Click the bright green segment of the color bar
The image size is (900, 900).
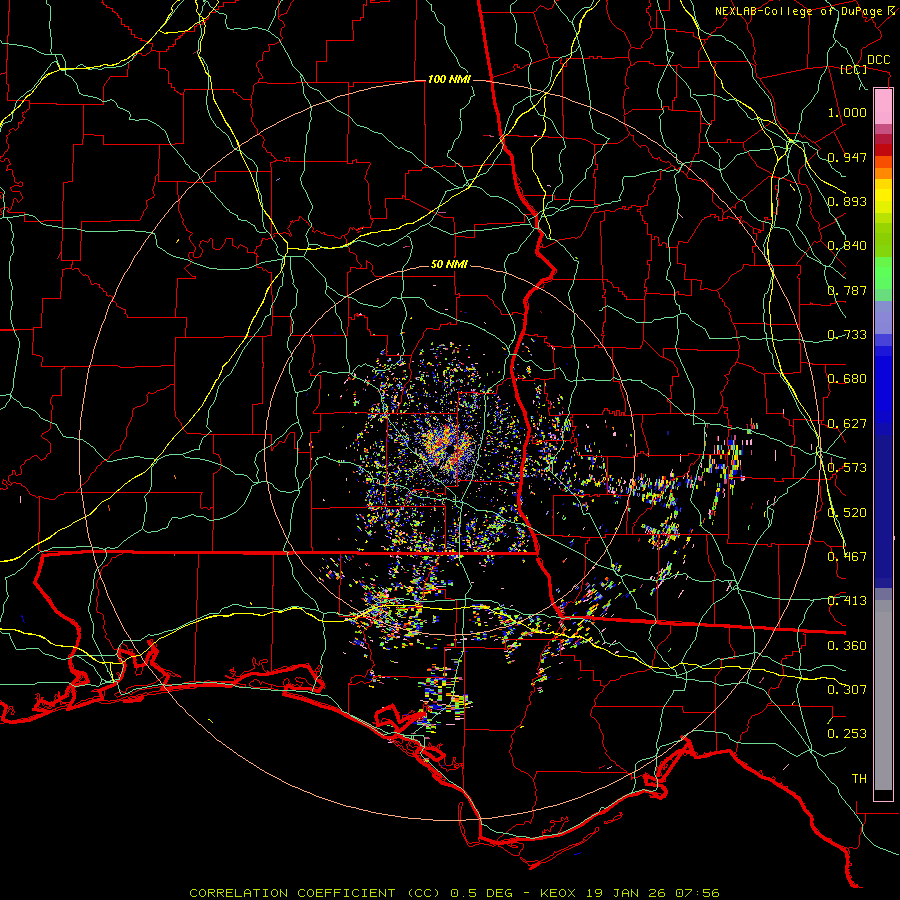click(883, 273)
